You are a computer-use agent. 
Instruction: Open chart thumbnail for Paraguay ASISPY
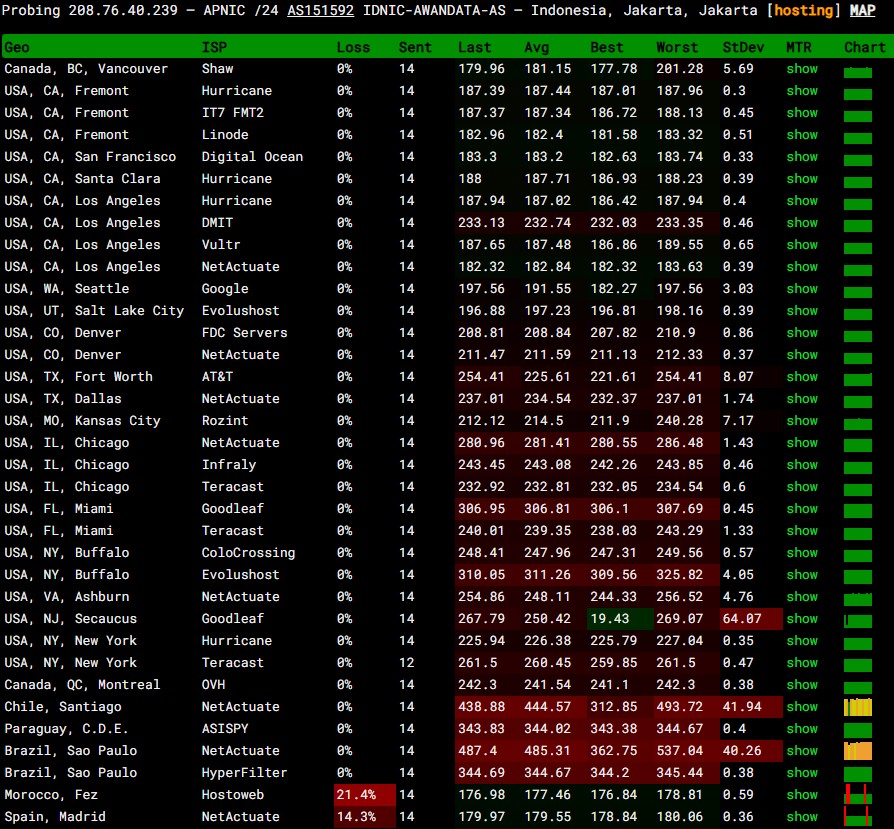(858, 730)
